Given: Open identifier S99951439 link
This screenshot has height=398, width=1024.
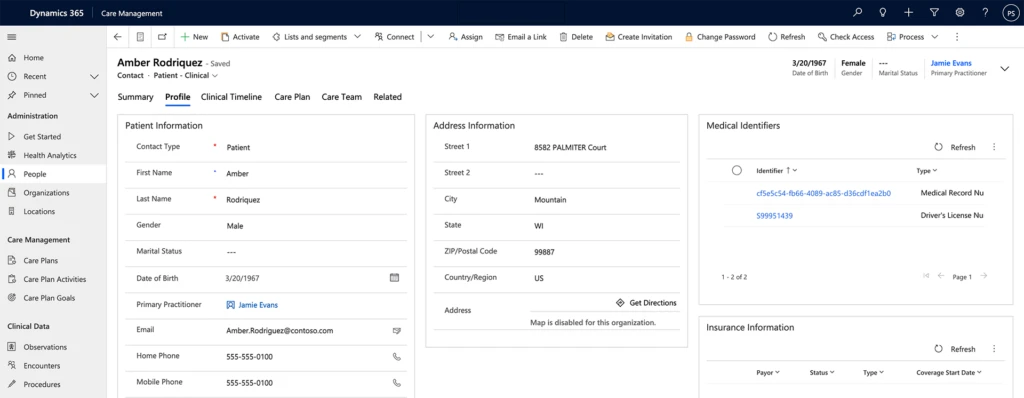Looking at the screenshot, I should click(775, 216).
